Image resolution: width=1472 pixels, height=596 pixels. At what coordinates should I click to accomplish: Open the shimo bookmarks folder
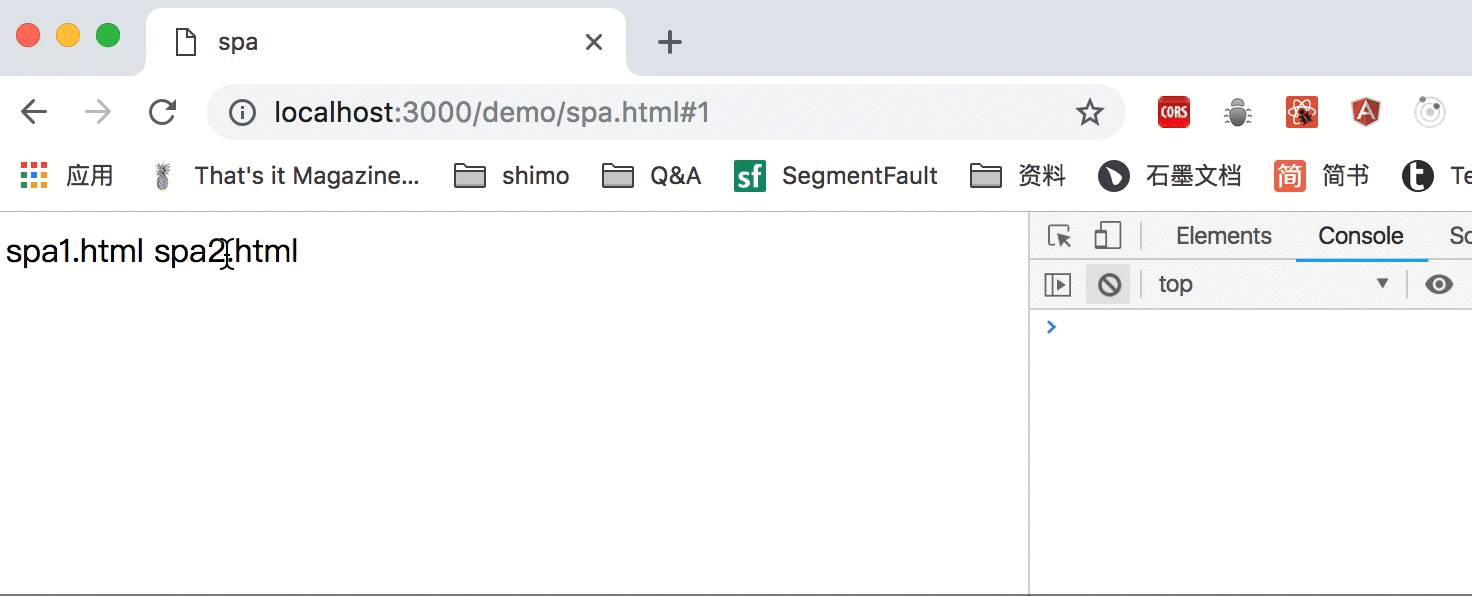click(512, 176)
